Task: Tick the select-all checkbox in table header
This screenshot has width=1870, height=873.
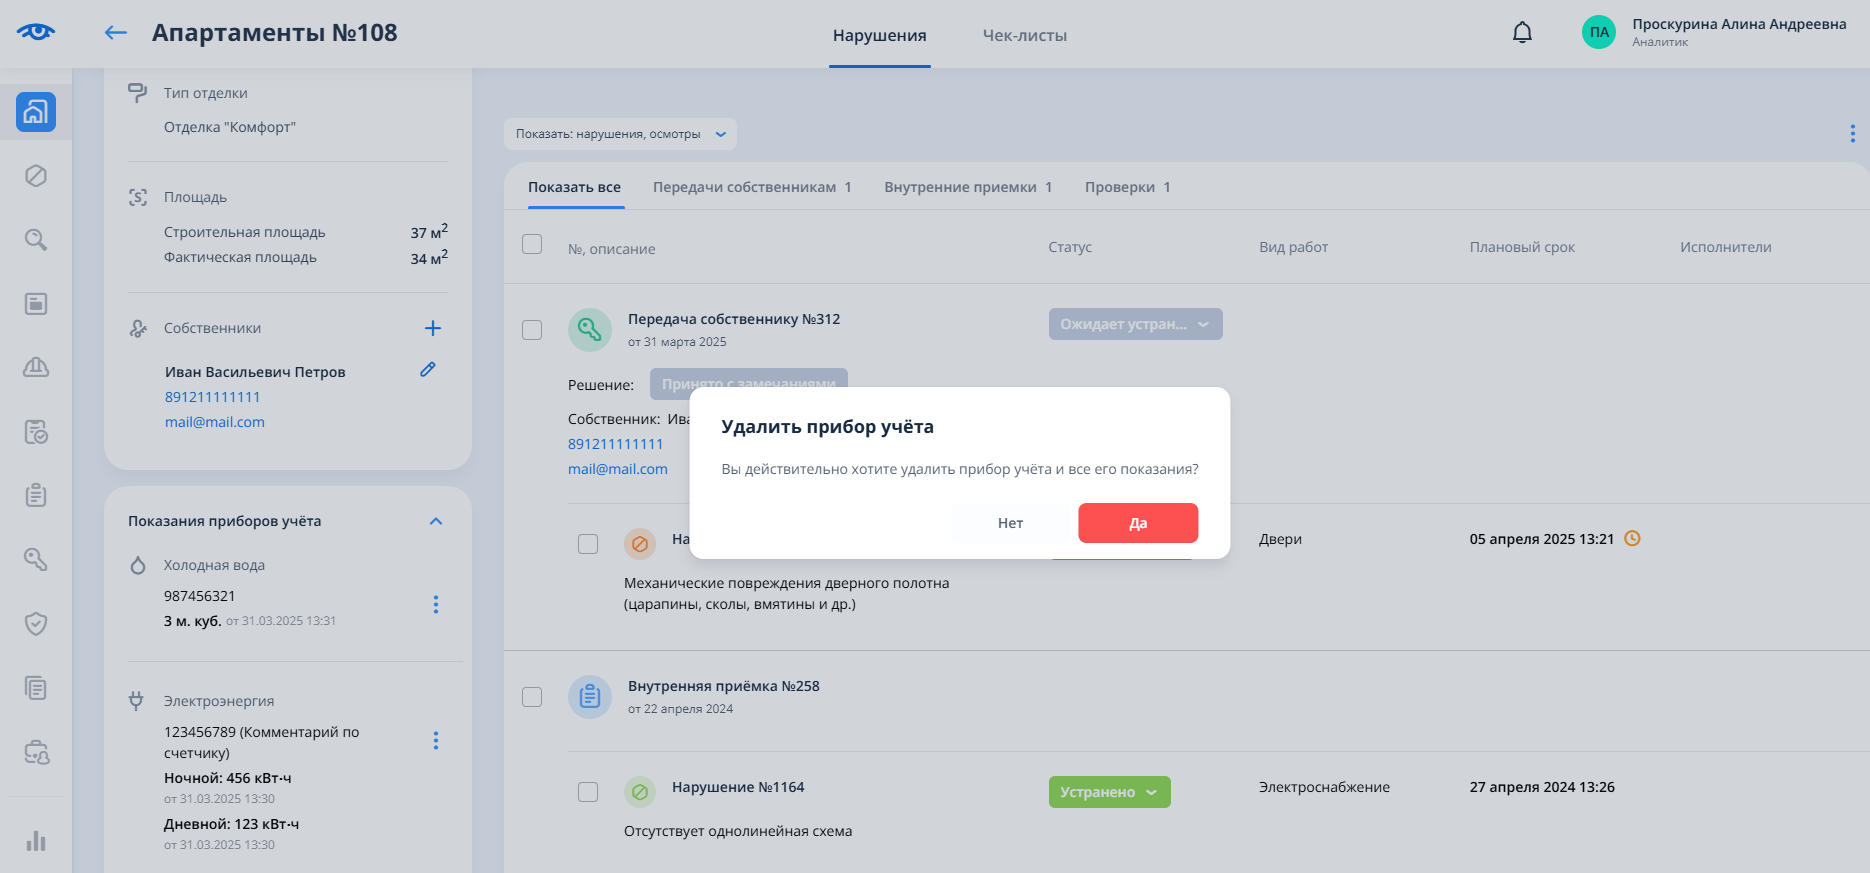Action: pyautogui.click(x=532, y=245)
